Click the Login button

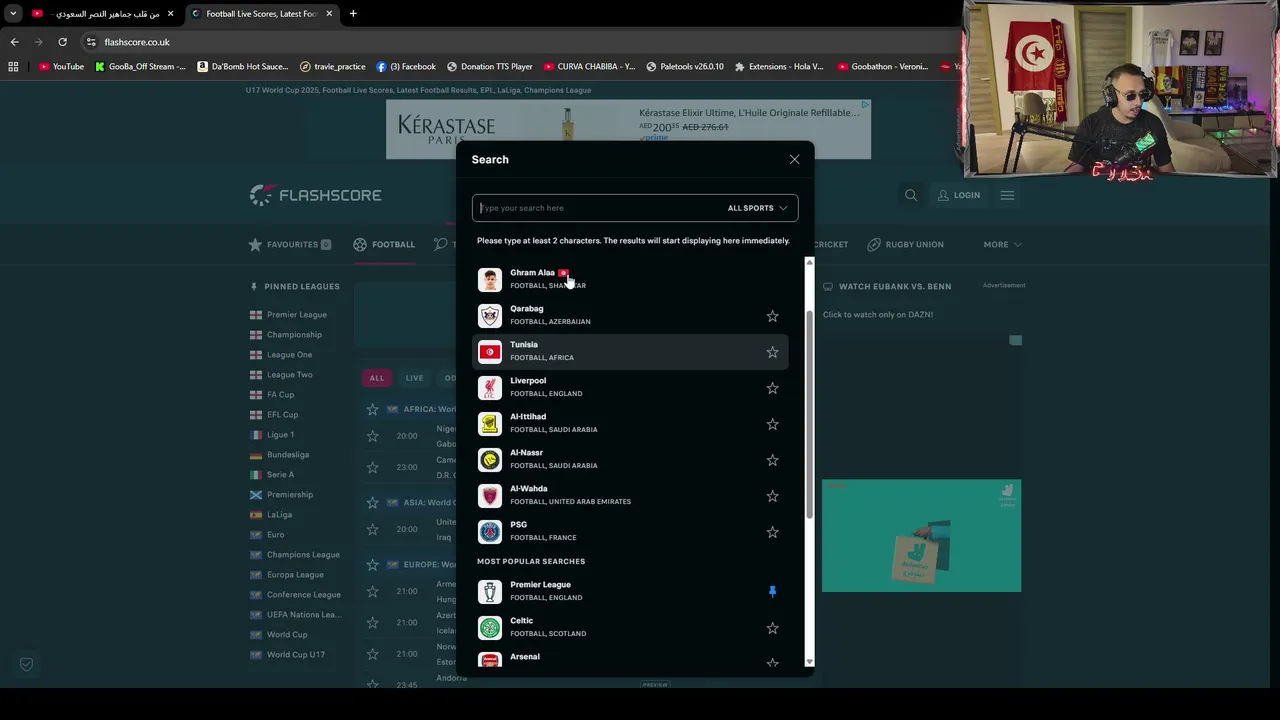click(959, 195)
